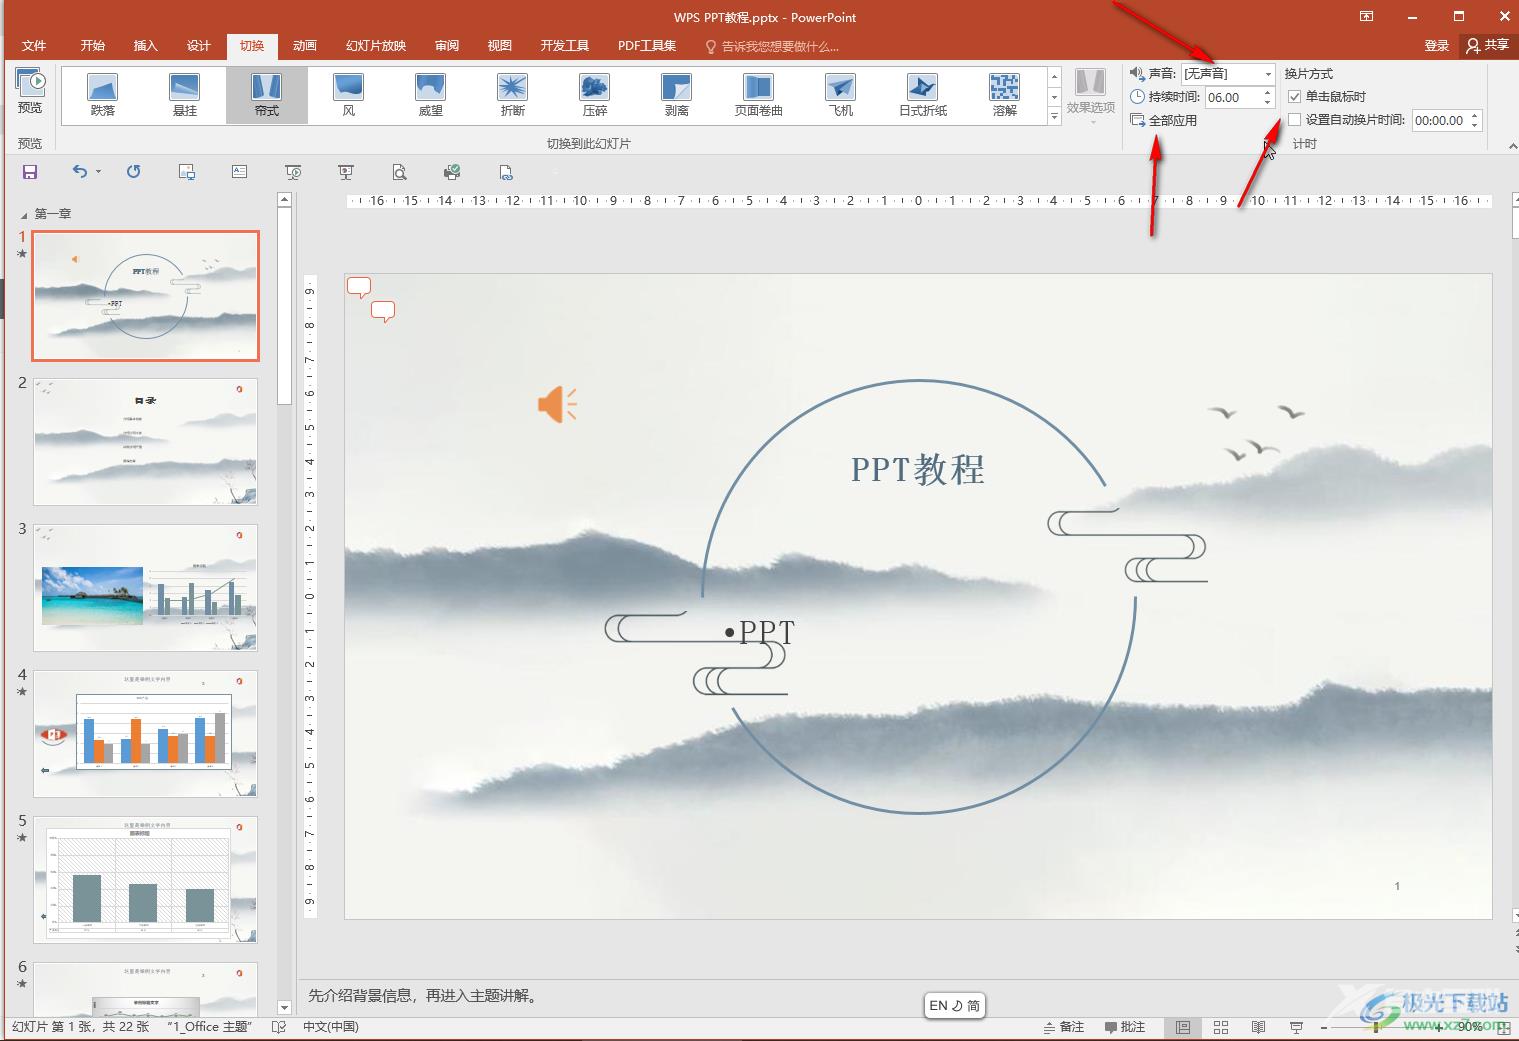The image size is (1519, 1041).
Task: Apply the 飞机 transition effect
Action: click(x=841, y=95)
